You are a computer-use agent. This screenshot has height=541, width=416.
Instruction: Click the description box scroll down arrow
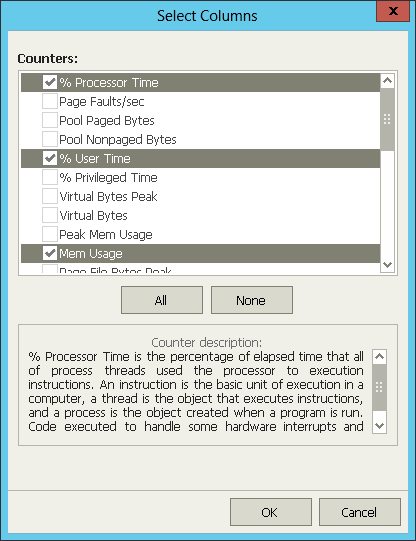[379, 426]
